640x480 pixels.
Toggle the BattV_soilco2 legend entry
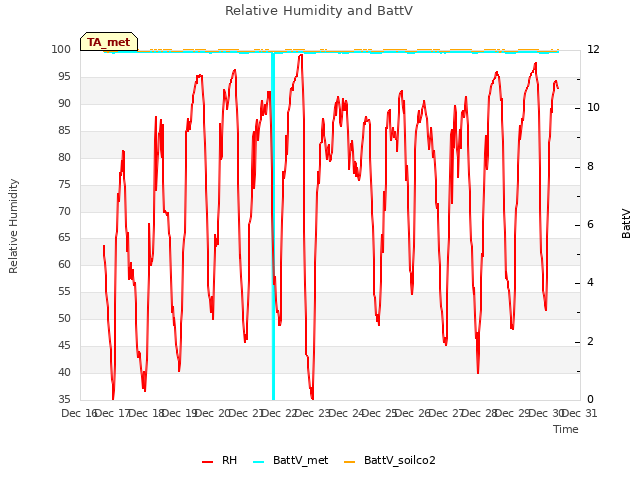point(390,460)
